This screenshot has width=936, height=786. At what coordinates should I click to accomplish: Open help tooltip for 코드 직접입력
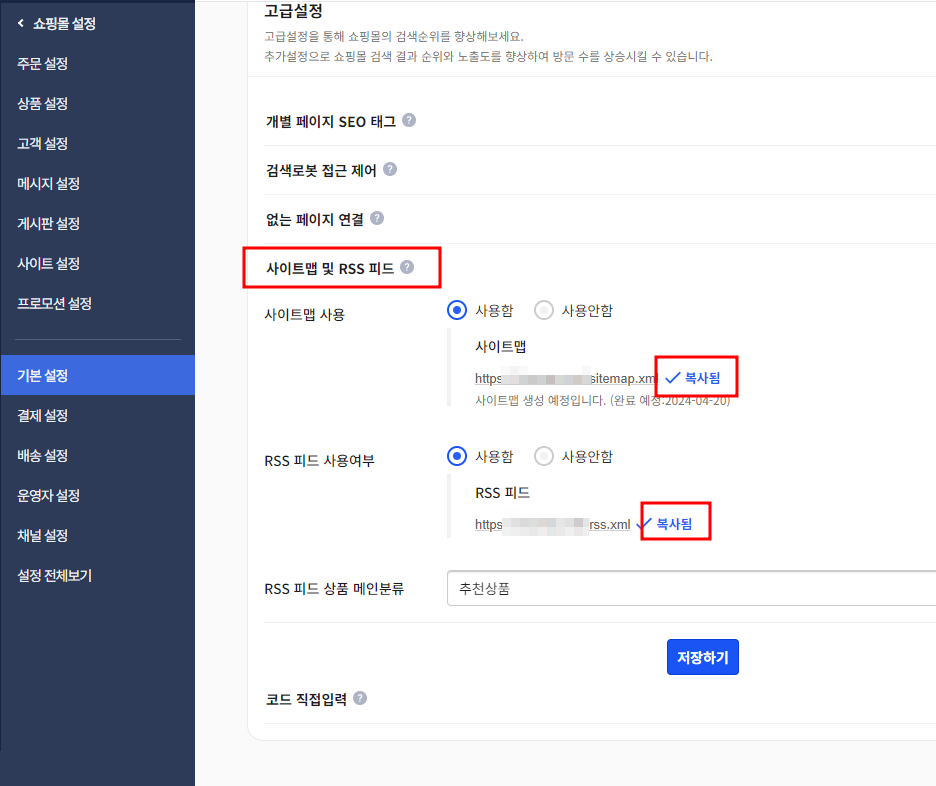360,699
